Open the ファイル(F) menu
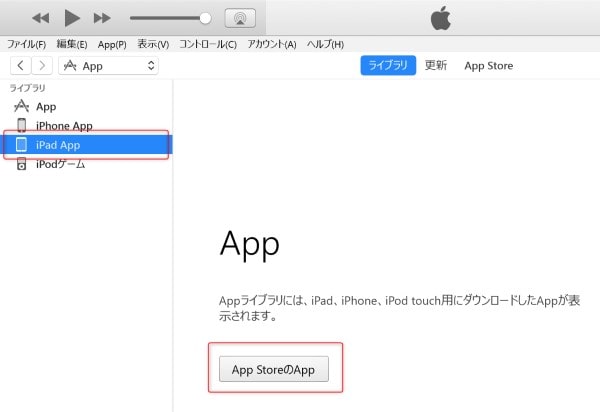This screenshot has width=600, height=412. [26, 44]
